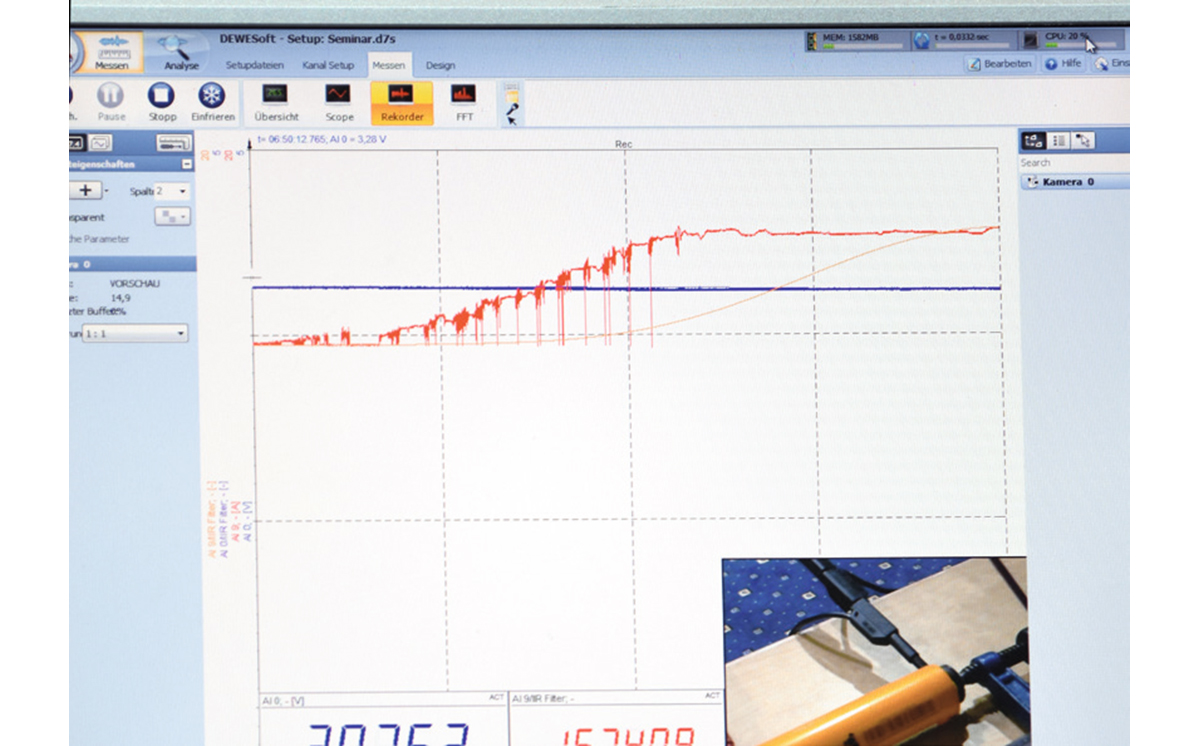Click the 14,9 frame rate value
Image resolution: width=1200 pixels, height=746 pixels.
pos(120,297)
